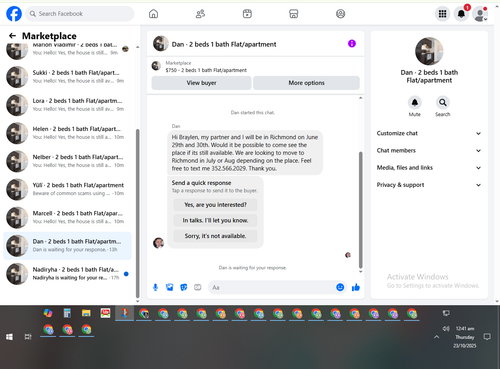Select the Dan conversation in the list
Image resolution: width=500 pixels, height=369 pixels.
67,246
